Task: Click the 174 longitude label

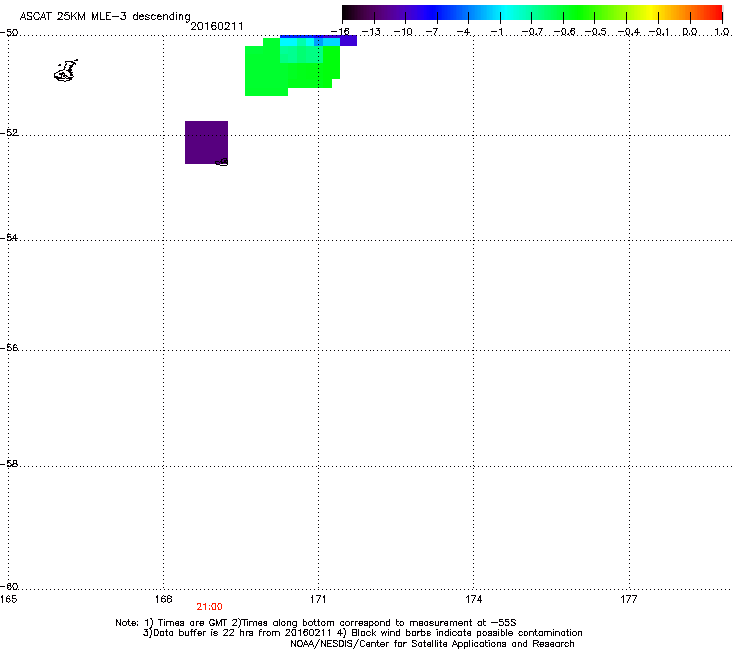Action: [x=473, y=599]
